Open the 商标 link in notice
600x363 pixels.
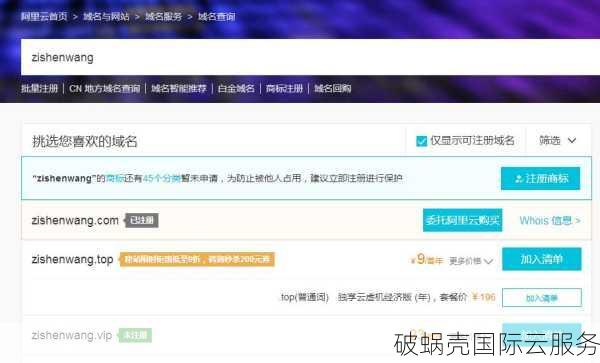point(115,178)
